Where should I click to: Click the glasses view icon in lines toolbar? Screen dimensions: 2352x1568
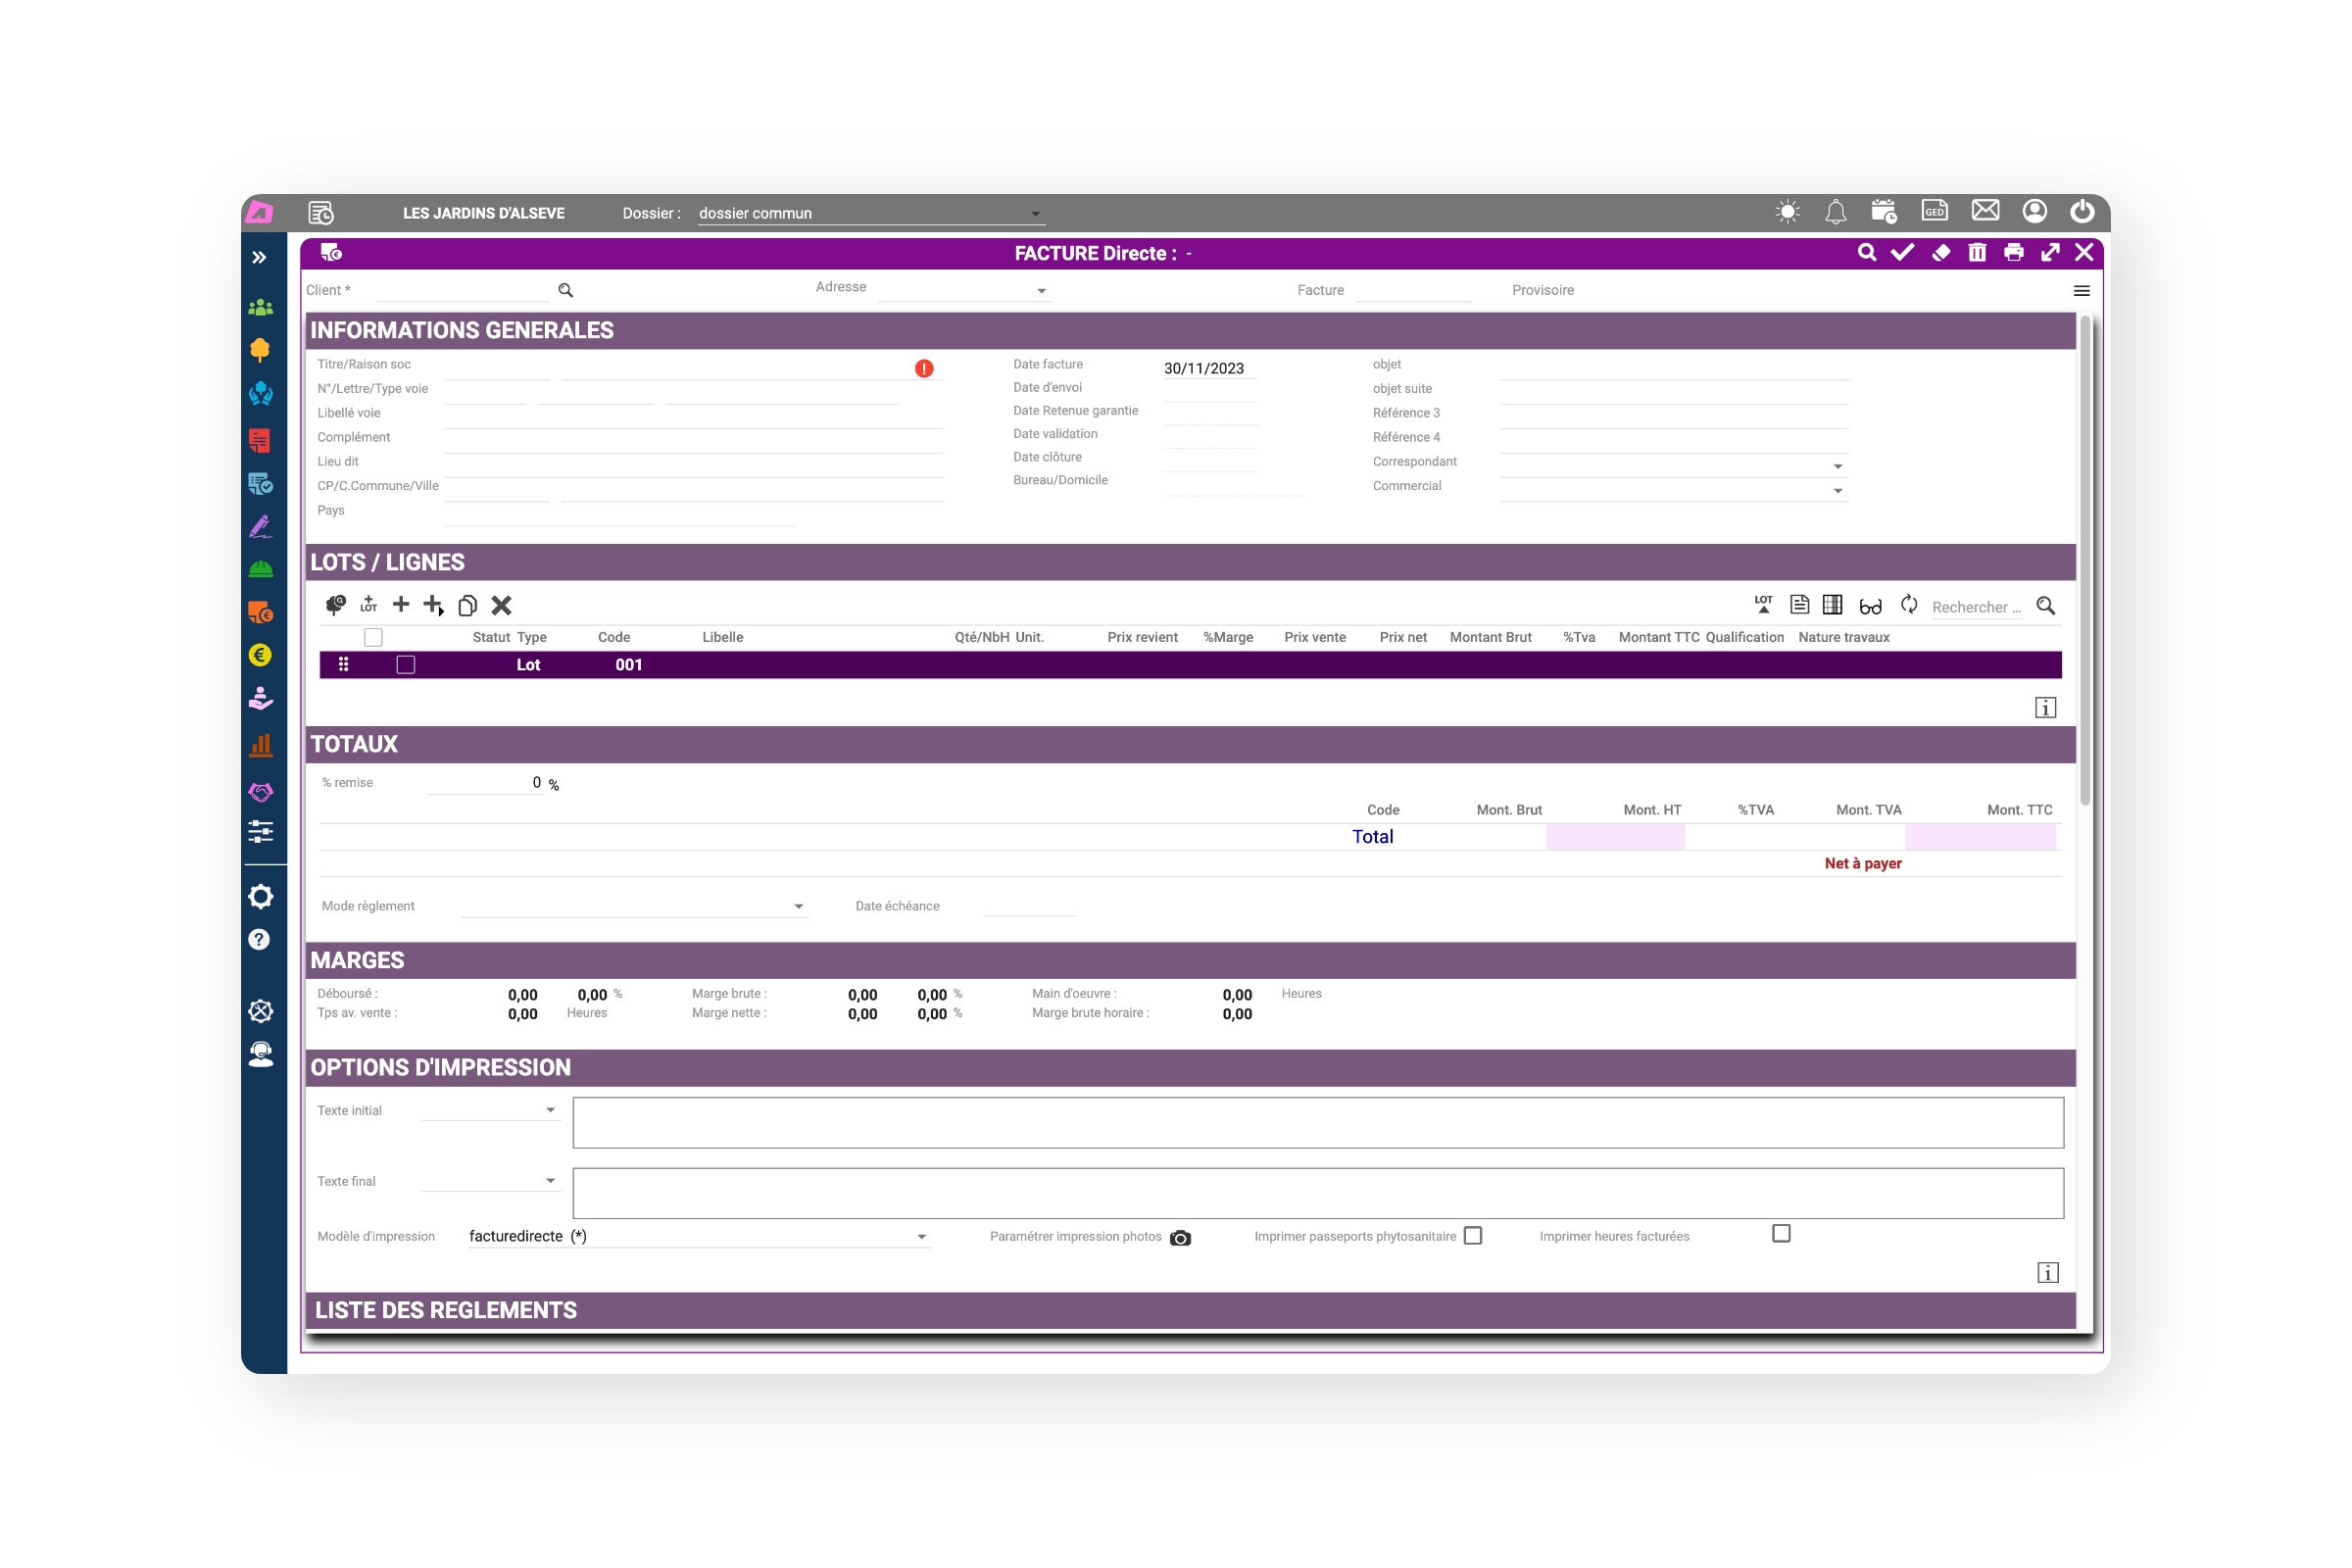tap(1870, 606)
